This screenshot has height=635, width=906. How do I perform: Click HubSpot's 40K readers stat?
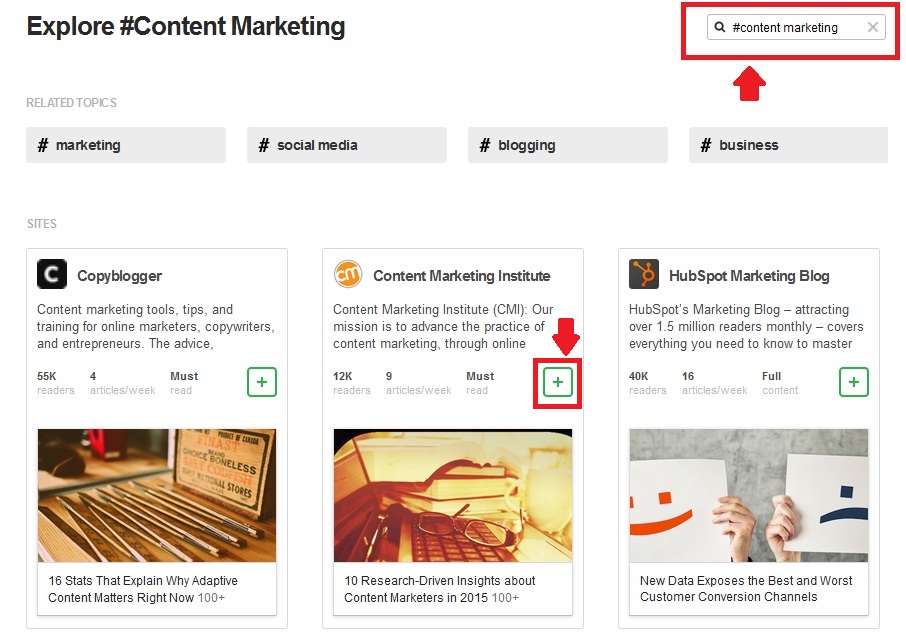click(x=647, y=383)
